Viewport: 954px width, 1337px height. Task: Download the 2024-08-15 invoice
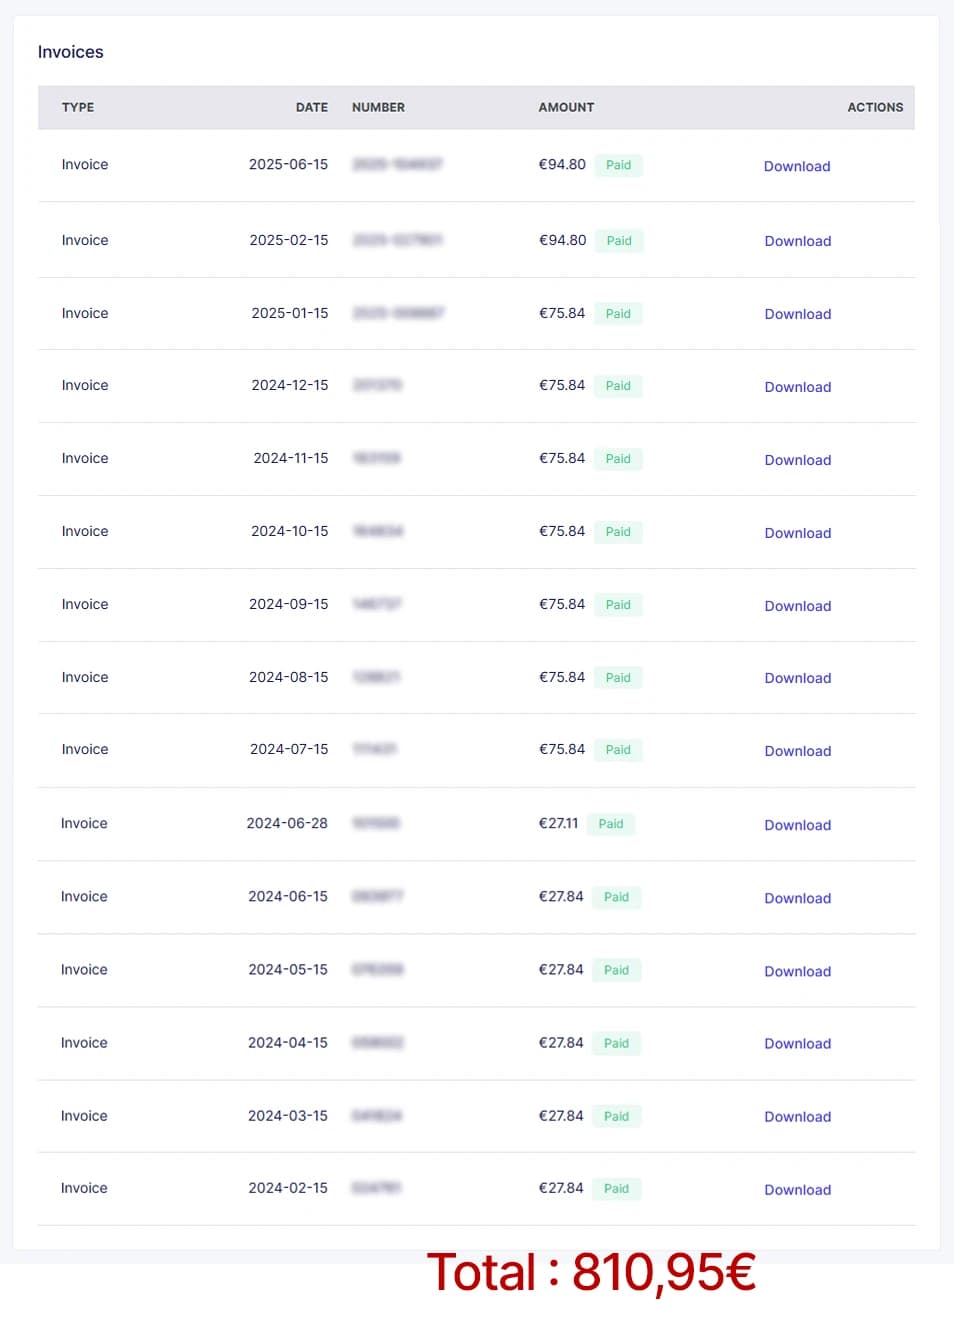(x=797, y=678)
